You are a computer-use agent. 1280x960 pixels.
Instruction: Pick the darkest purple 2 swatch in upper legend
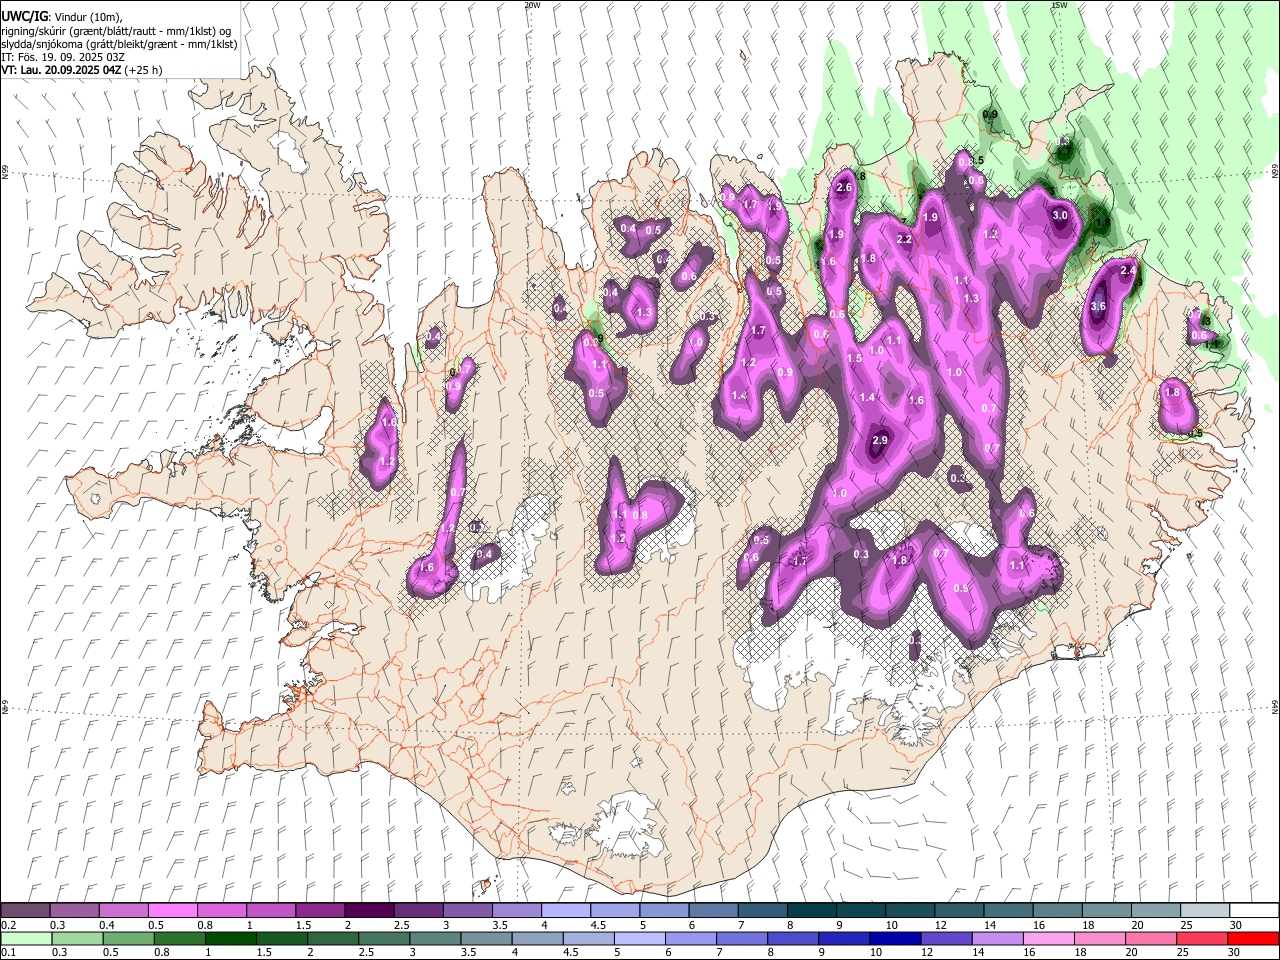368,911
